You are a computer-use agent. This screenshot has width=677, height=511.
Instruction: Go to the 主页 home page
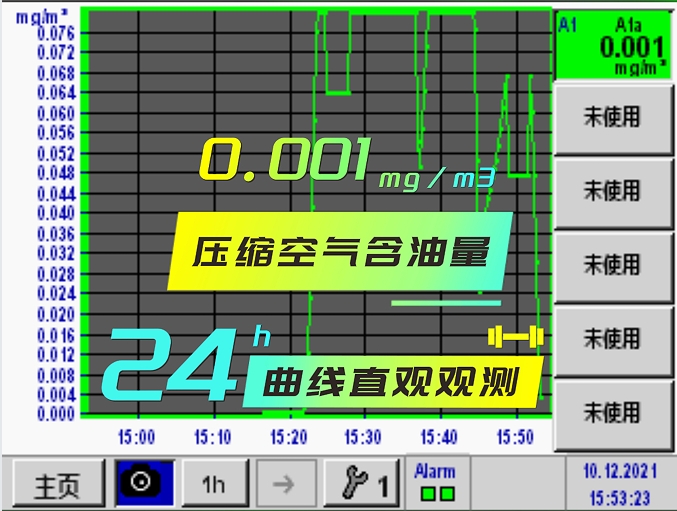click(59, 483)
